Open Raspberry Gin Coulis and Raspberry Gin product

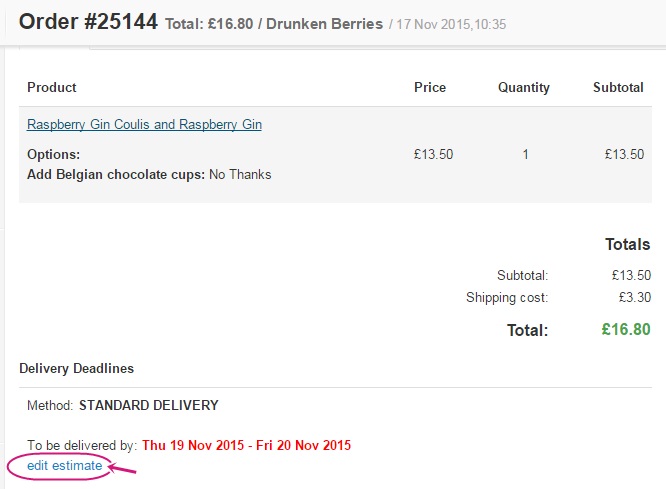point(144,125)
